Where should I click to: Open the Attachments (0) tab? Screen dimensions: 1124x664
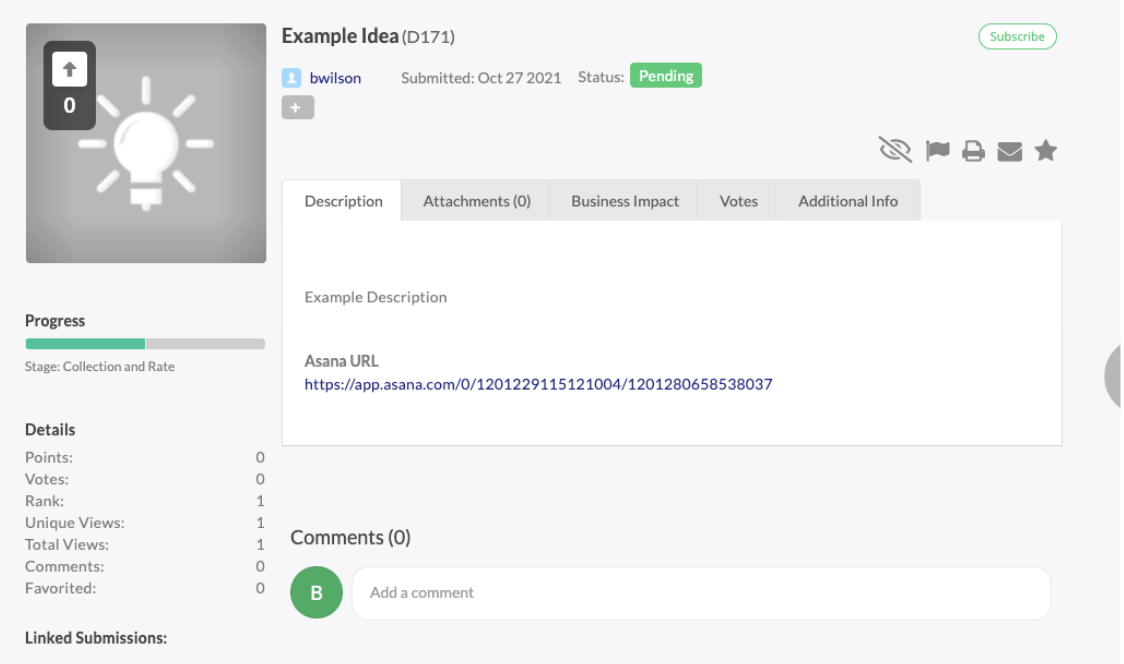[x=476, y=201]
